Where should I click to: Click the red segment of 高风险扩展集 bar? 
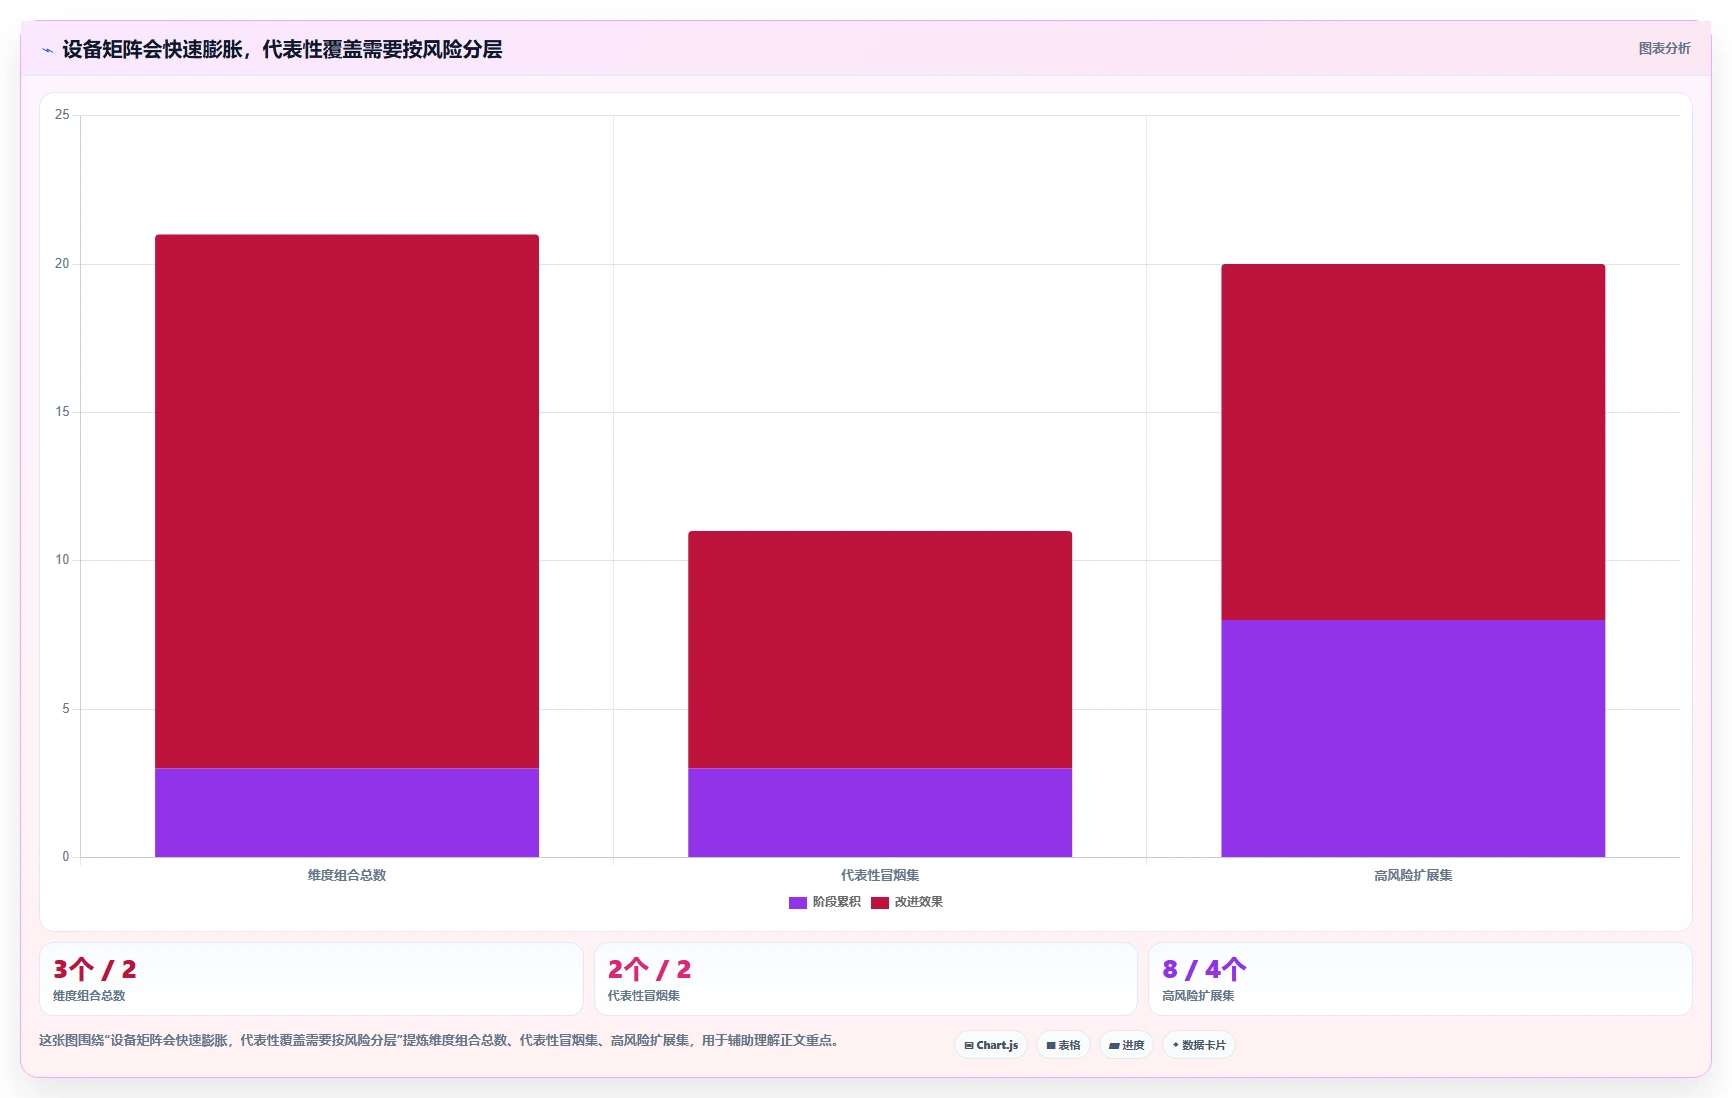pyautogui.click(x=1413, y=442)
